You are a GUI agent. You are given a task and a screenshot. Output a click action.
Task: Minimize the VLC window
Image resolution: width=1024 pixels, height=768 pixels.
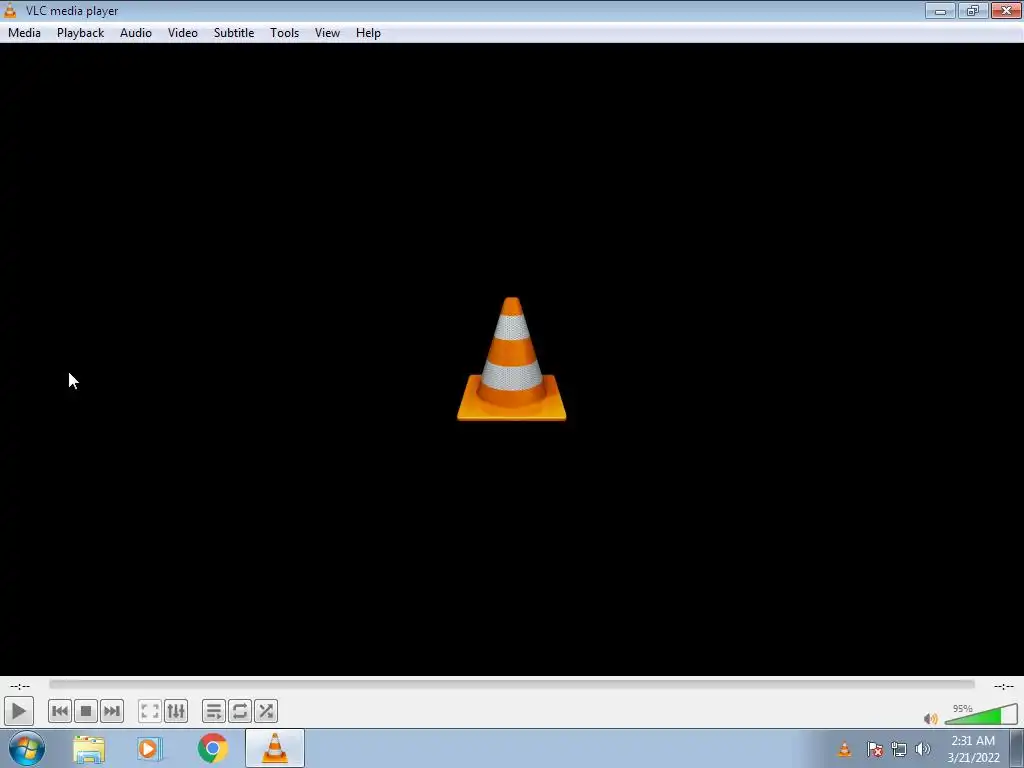pos(940,10)
